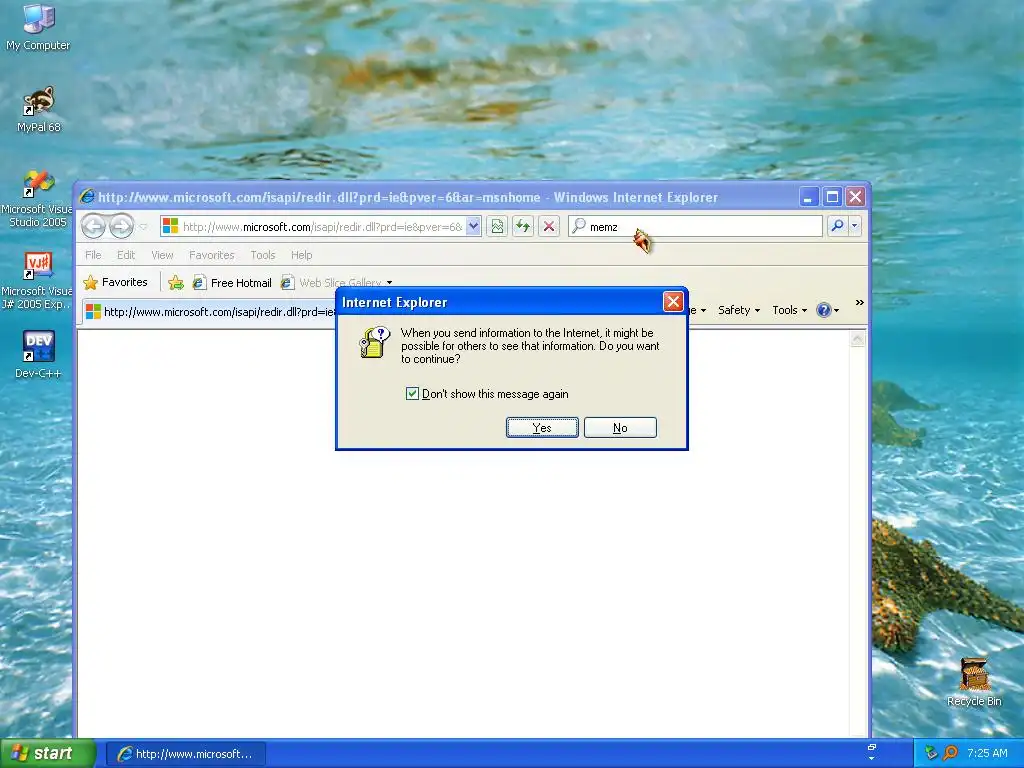Open the File menu

93,255
